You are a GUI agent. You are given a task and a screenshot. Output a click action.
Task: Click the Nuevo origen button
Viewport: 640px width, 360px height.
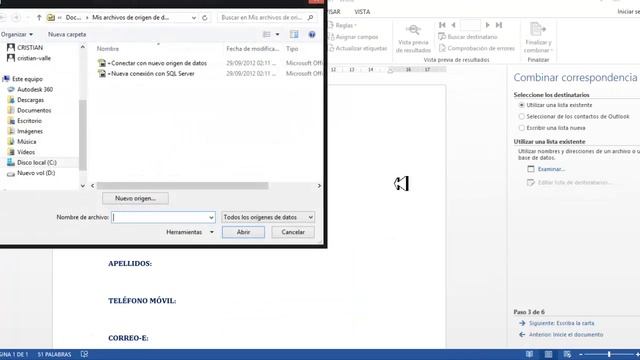[135, 198]
